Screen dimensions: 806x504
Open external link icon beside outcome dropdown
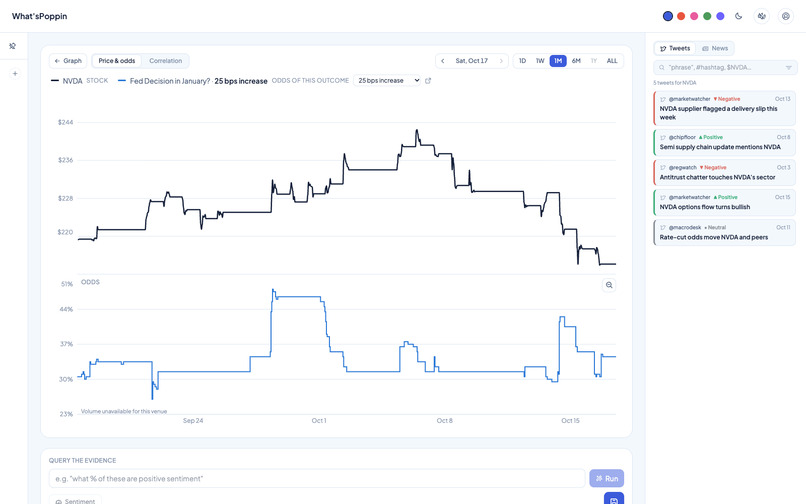click(x=428, y=81)
